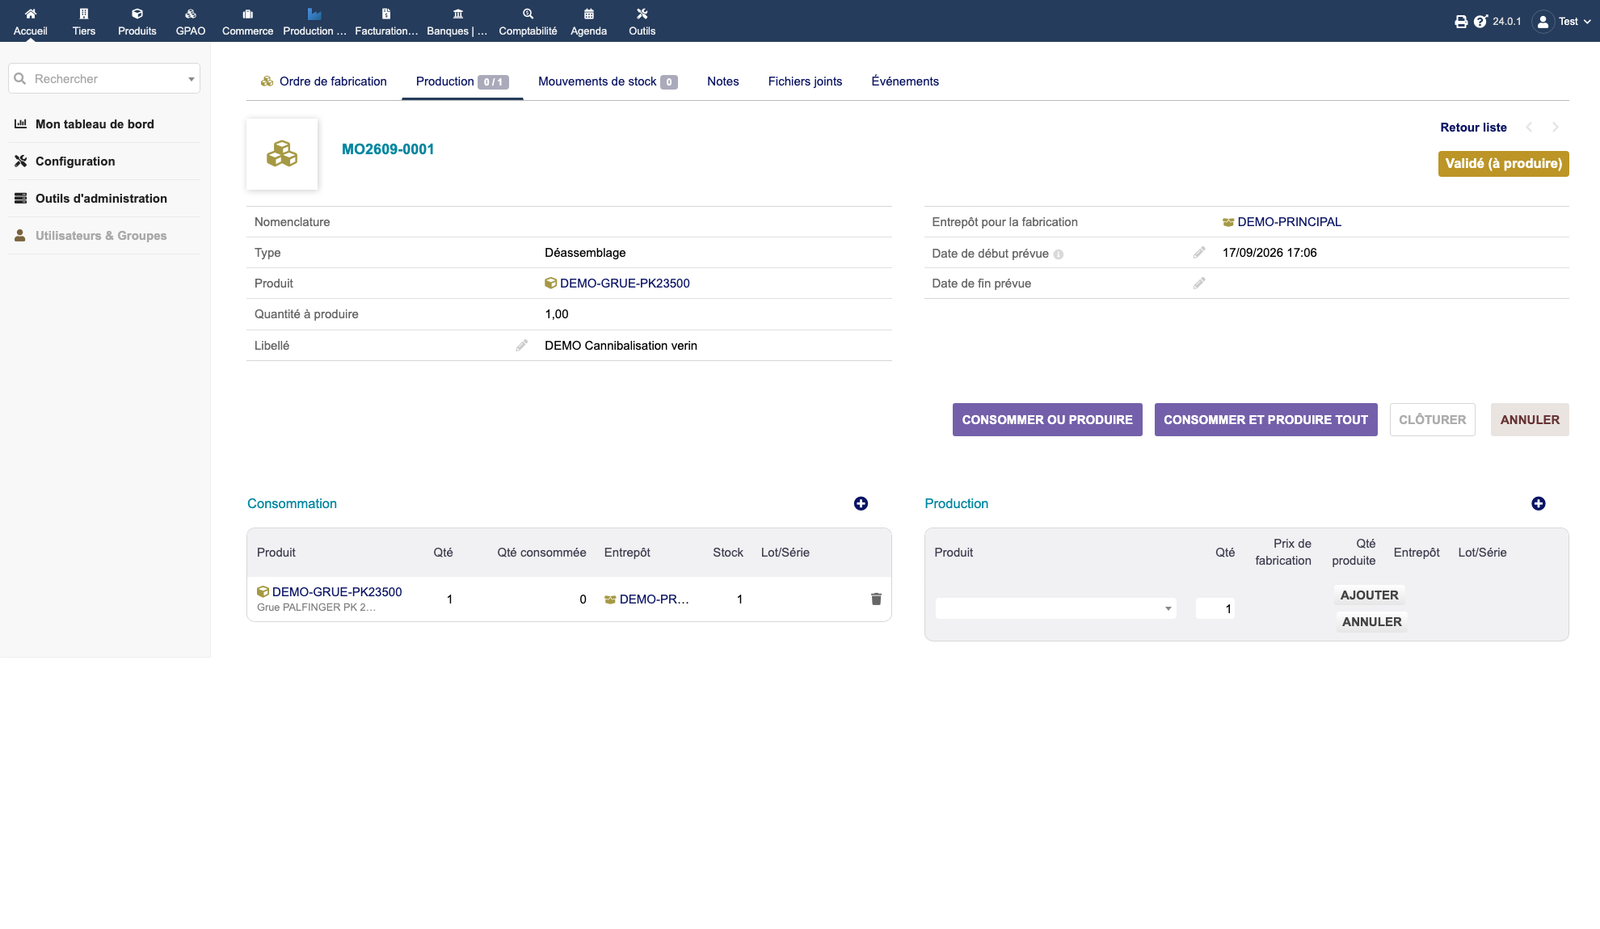The height and width of the screenshot is (929, 1600).
Task: Click the AJOUTER button
Action: pos(1369,595)
